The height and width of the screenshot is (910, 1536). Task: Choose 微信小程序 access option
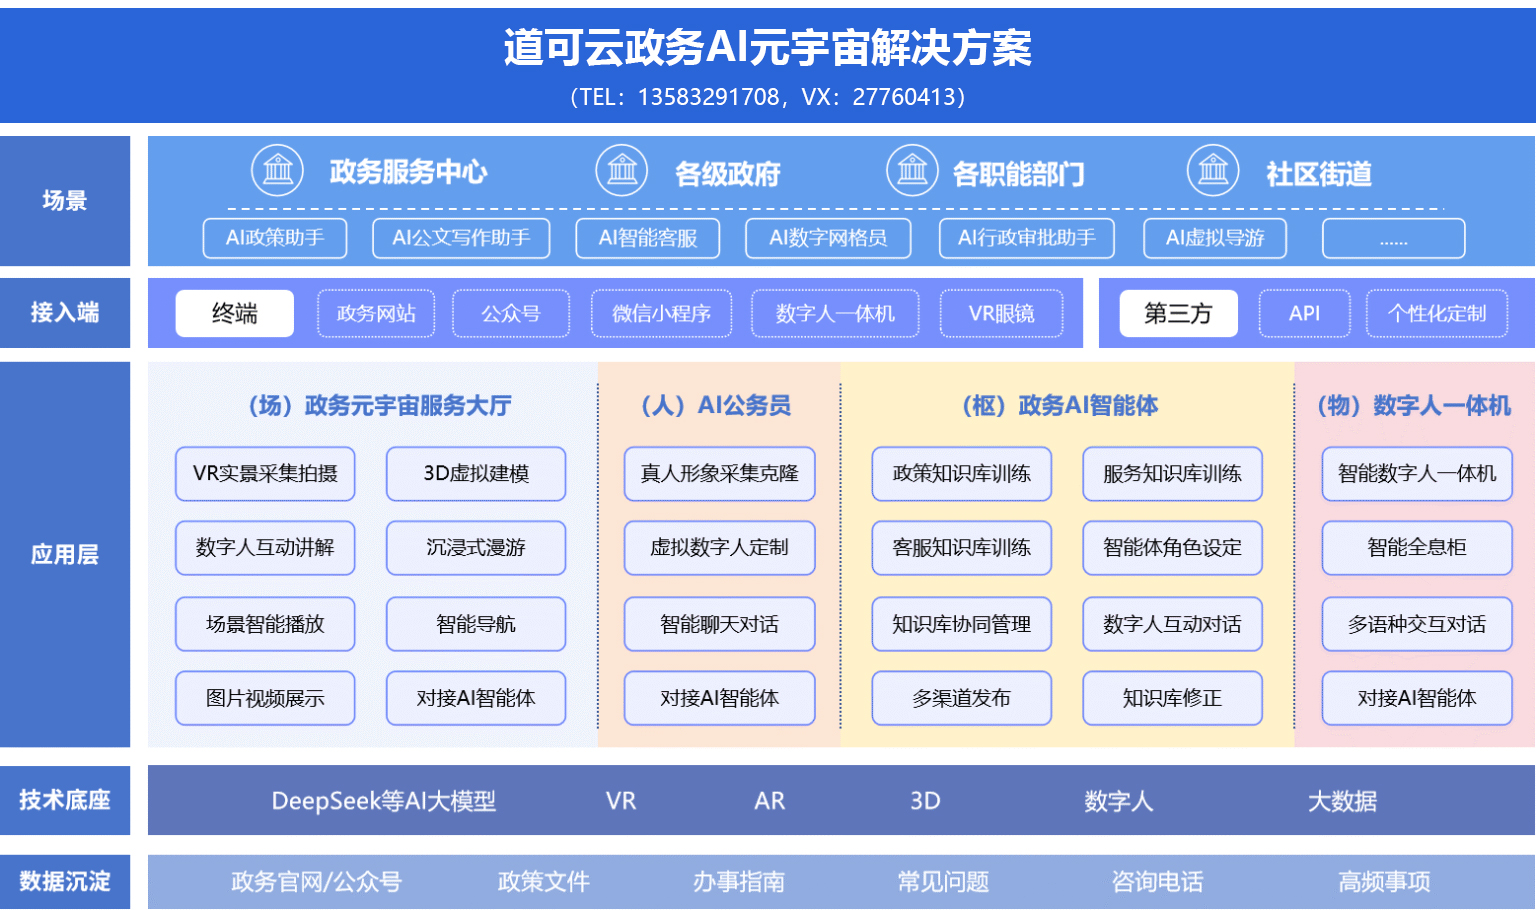(x=661, y=314)
